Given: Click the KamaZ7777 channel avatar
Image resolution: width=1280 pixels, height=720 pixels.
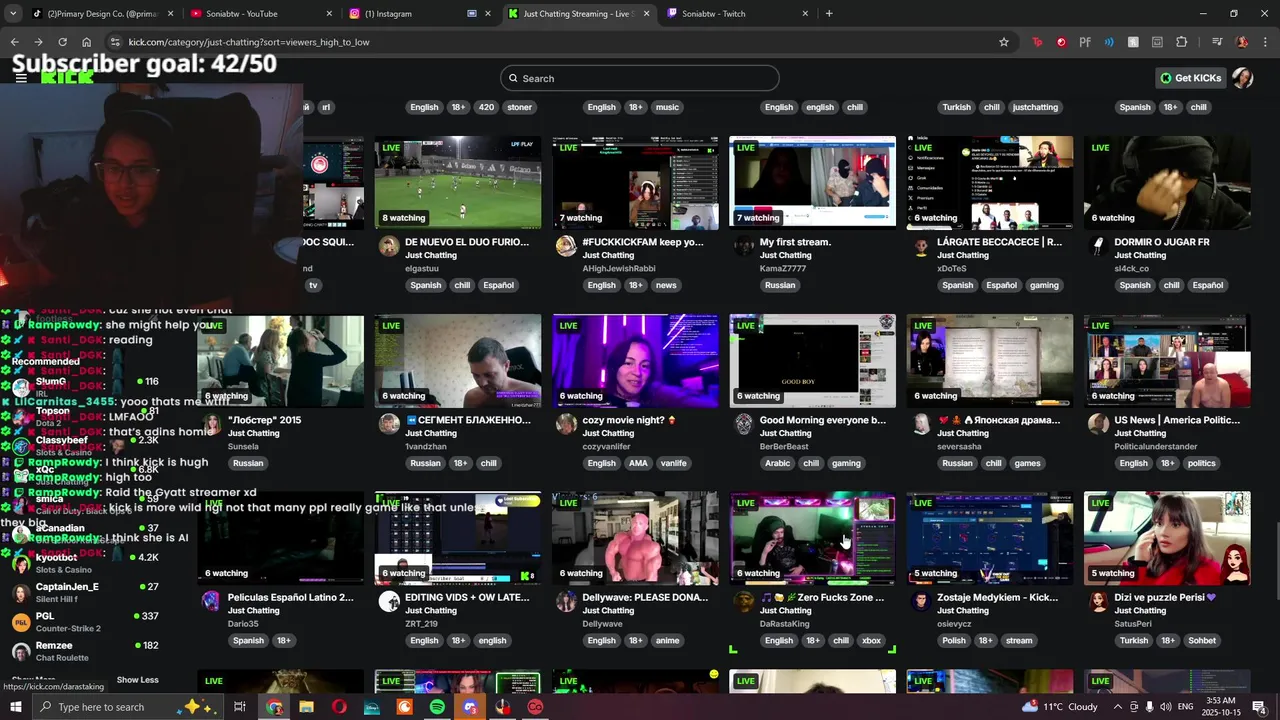Looking at the screenshot, I should (x=743, y=247).
